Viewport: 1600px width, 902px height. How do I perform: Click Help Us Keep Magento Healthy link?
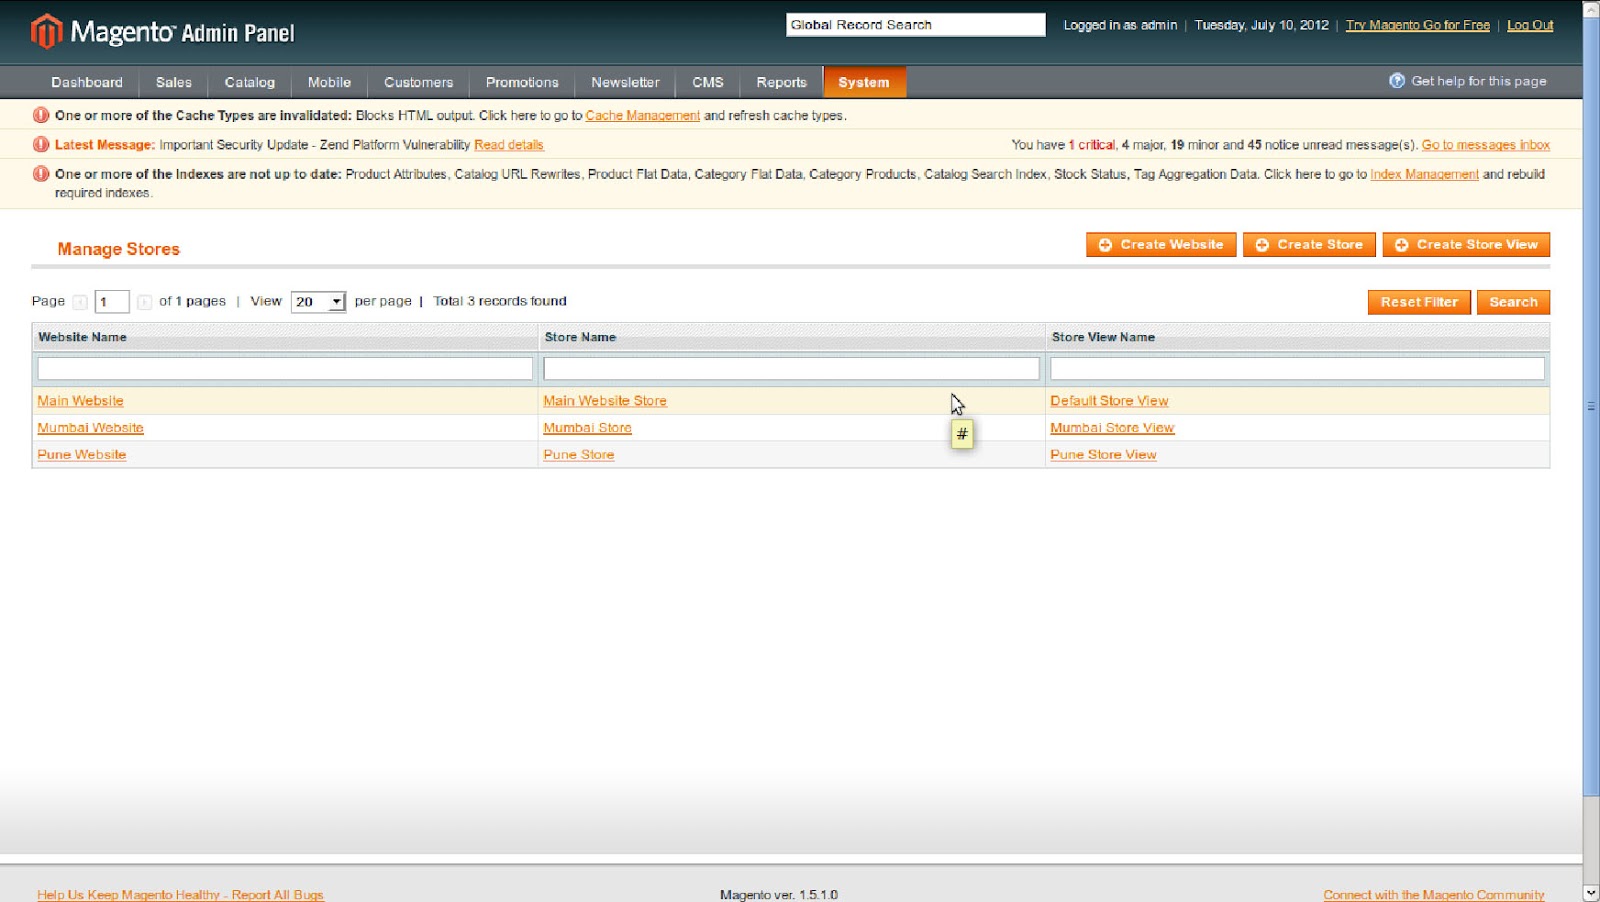pyautogui.click(x=180, y=895)
